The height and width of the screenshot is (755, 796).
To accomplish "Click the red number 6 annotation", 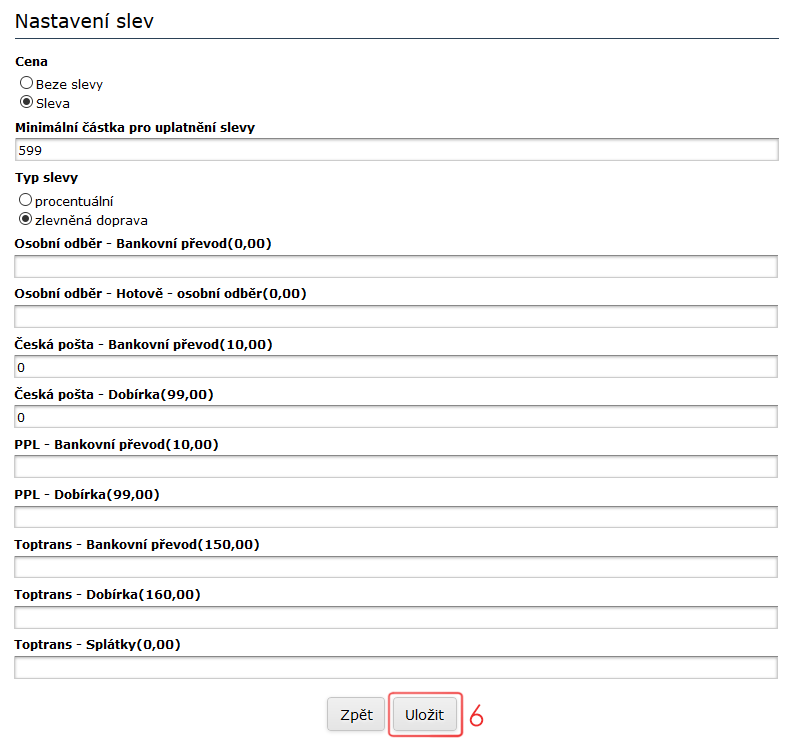I will click(x=477, y=716).
